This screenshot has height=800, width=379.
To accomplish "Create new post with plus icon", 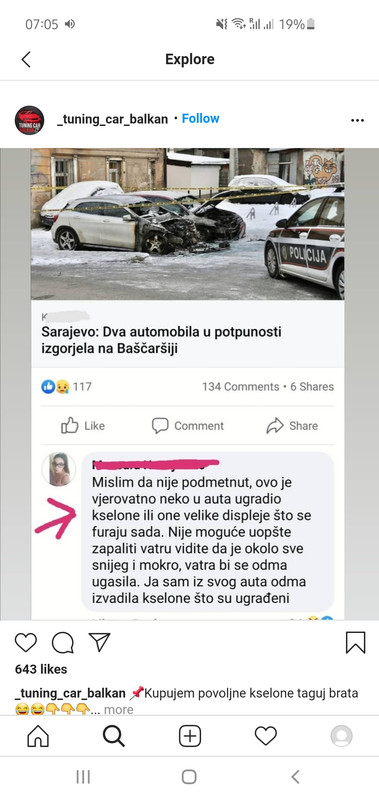I will point(190,736).
